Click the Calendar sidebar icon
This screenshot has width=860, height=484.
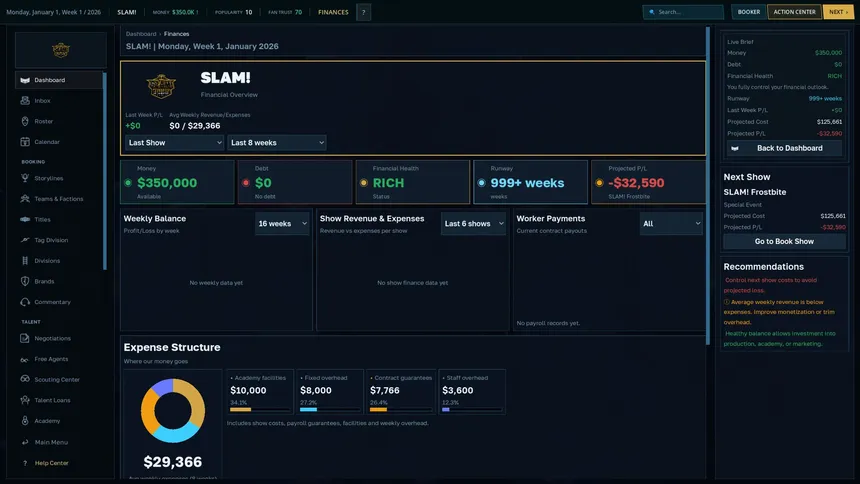25,142
